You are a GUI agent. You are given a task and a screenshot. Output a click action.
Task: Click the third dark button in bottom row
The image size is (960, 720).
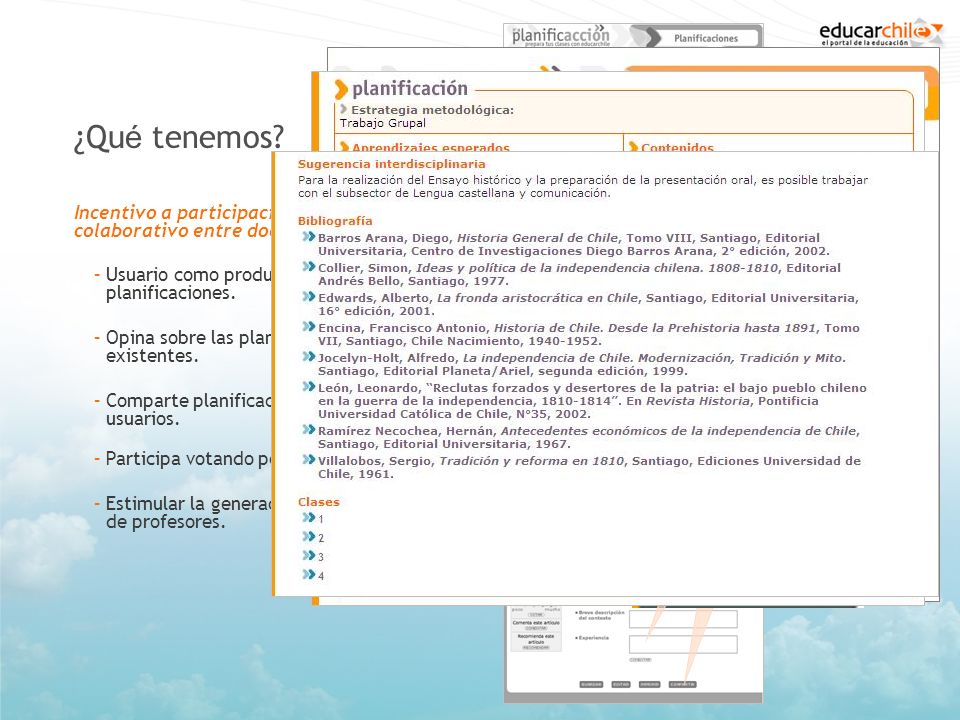tap(650, 684)
